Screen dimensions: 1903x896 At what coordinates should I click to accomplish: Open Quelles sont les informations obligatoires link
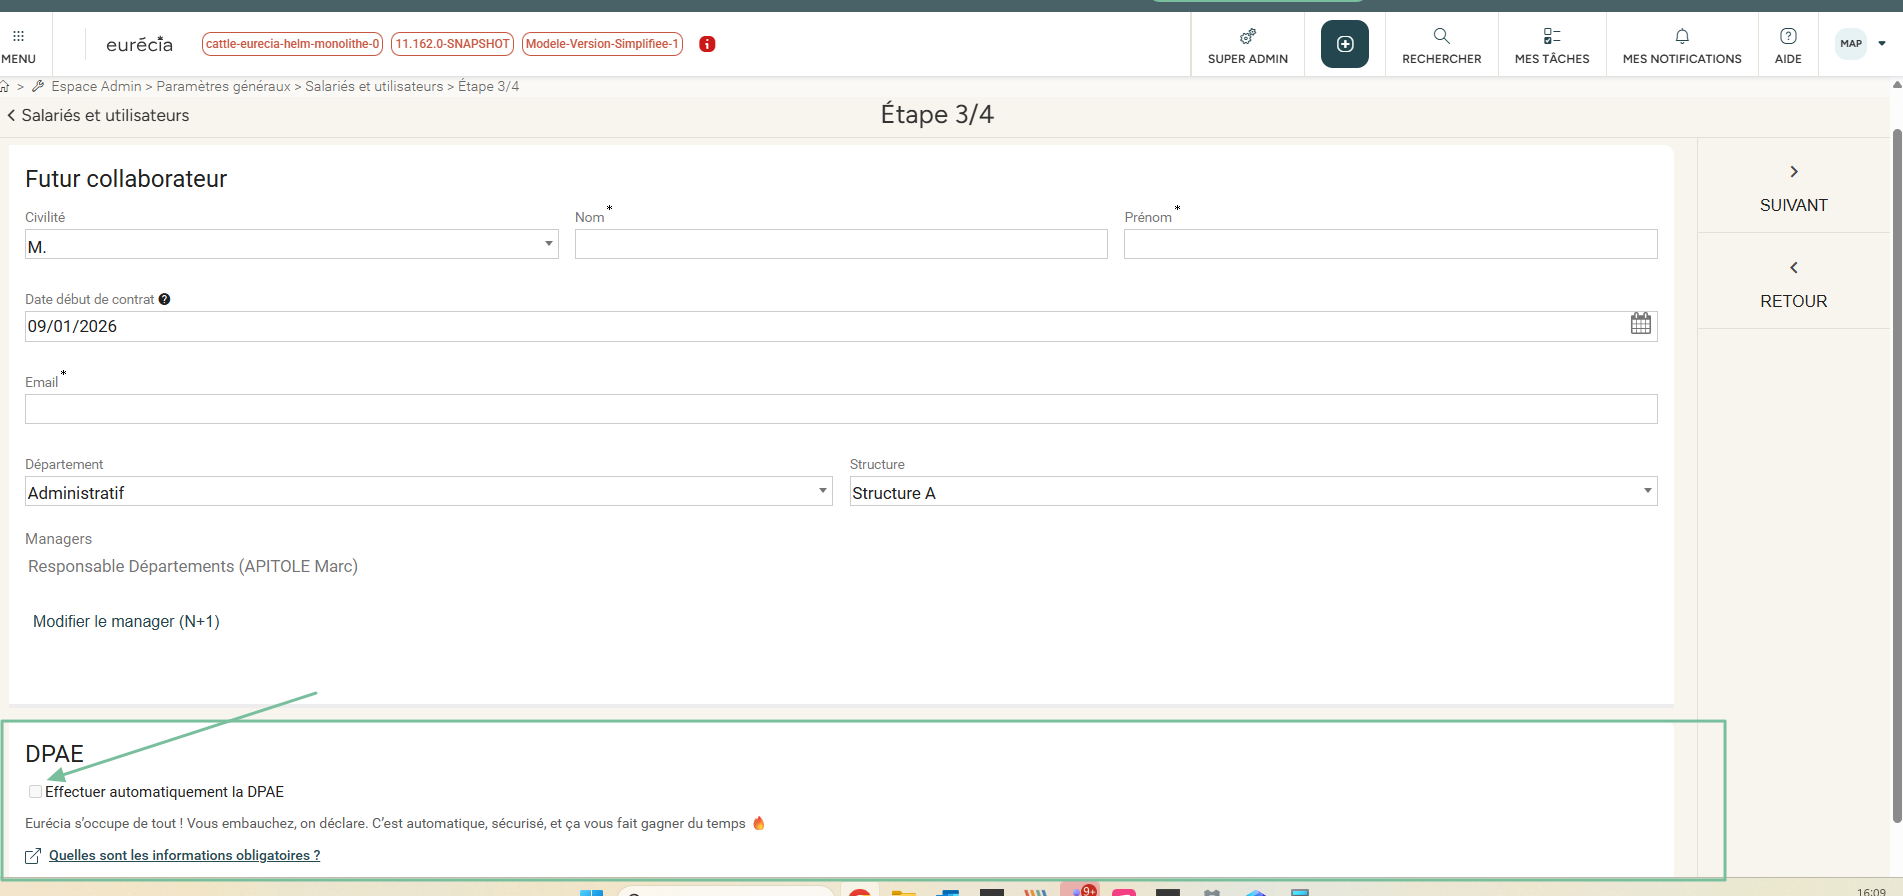184,856
